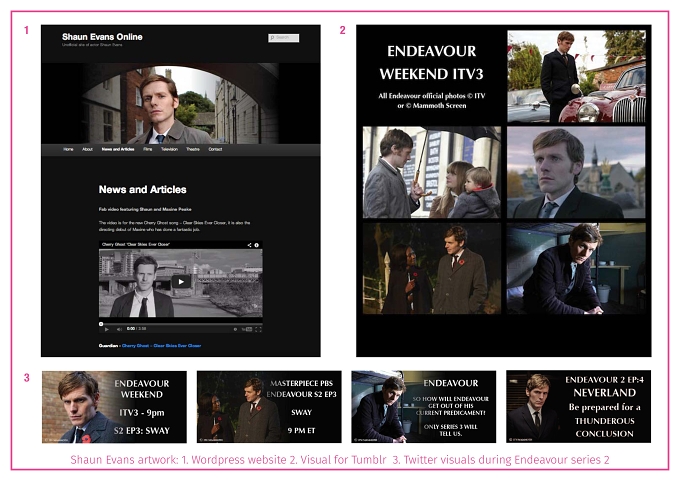Click the info icon on video player
Viewport: 680px width, 481px height.
(257, 245)
